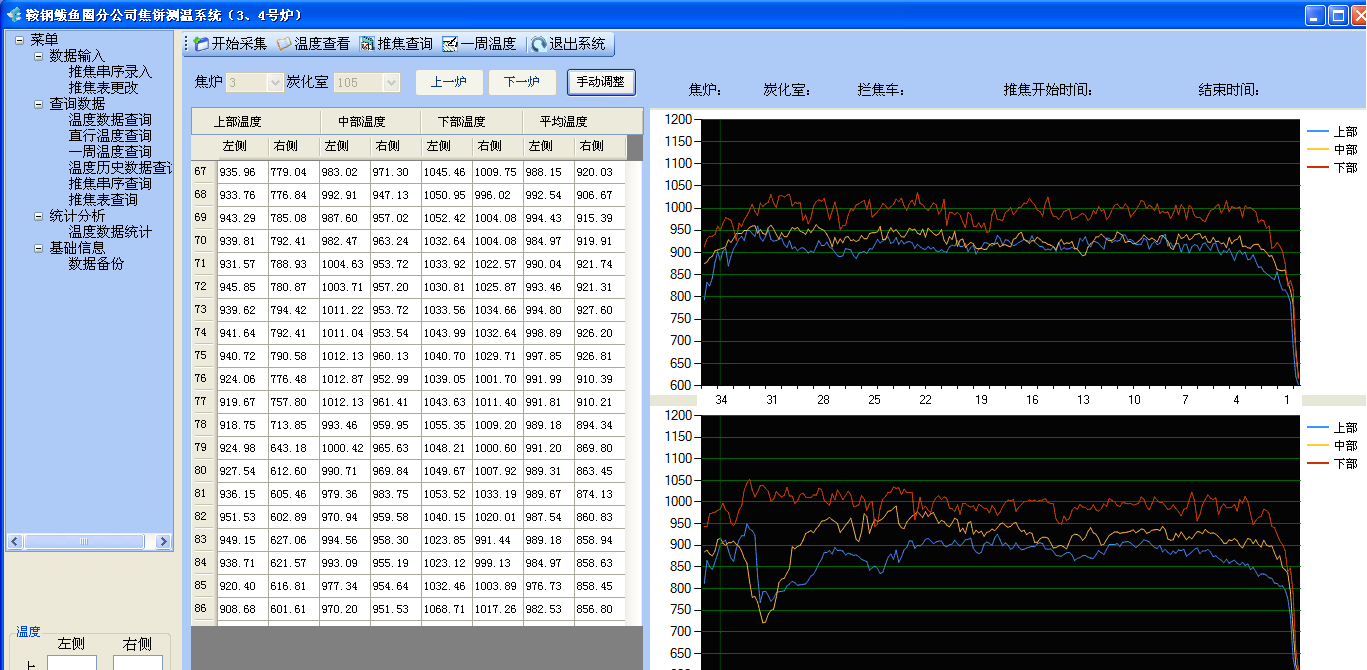Click the application icon in title bar
This screenshot has height=670, width=1367.
point(13,15)
